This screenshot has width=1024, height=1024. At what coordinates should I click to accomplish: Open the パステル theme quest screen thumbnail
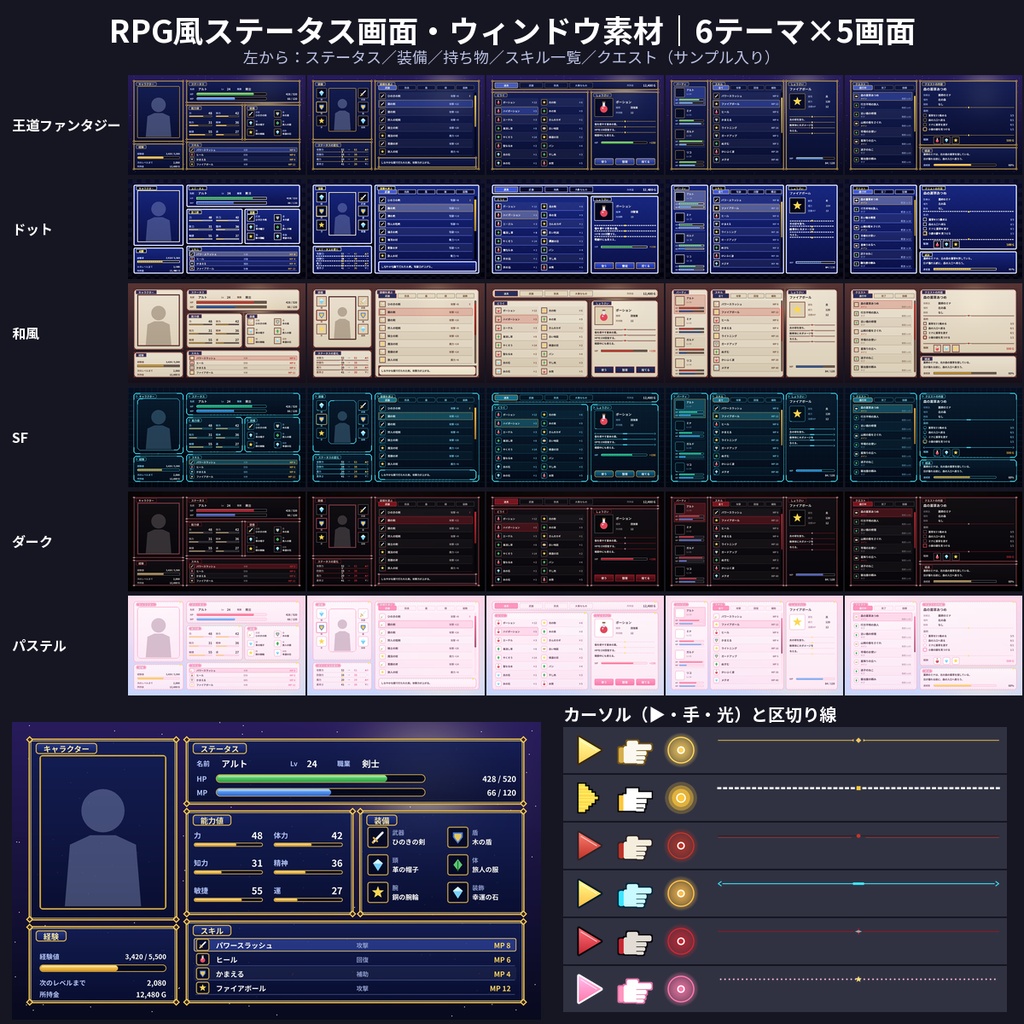pyautogui.click(x=933, y=645)
